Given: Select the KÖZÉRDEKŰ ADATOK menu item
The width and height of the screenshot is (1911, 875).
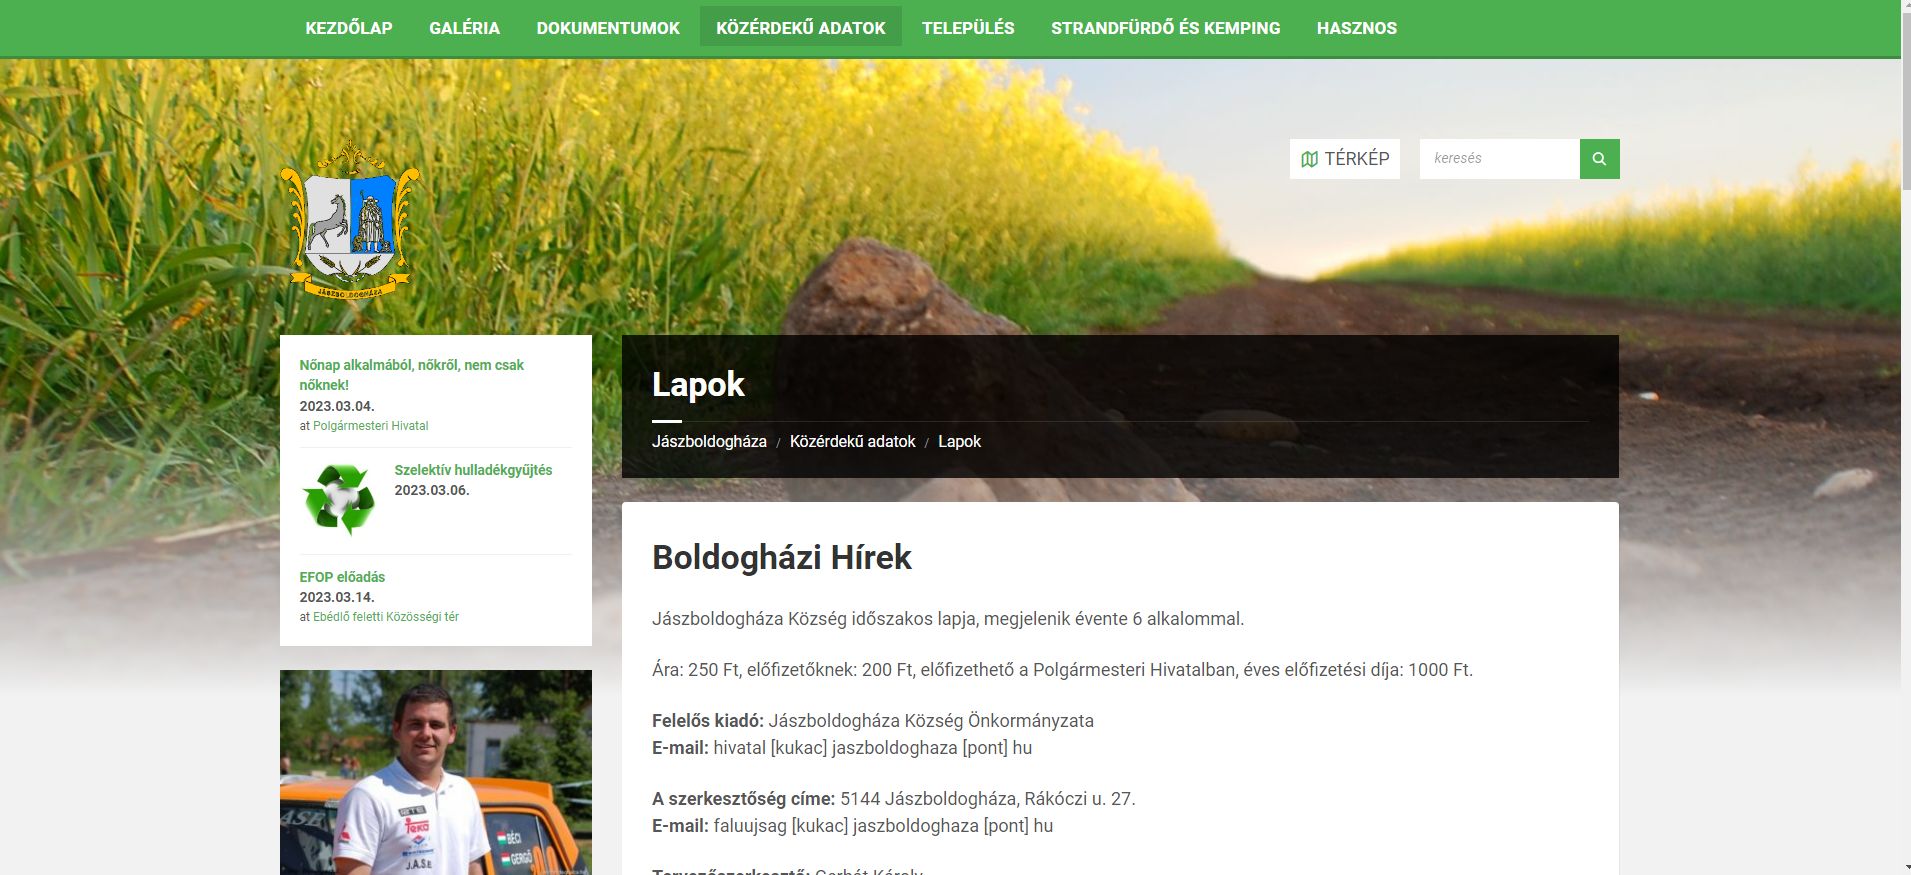Looking at the screenshot, I should (801, 28).
